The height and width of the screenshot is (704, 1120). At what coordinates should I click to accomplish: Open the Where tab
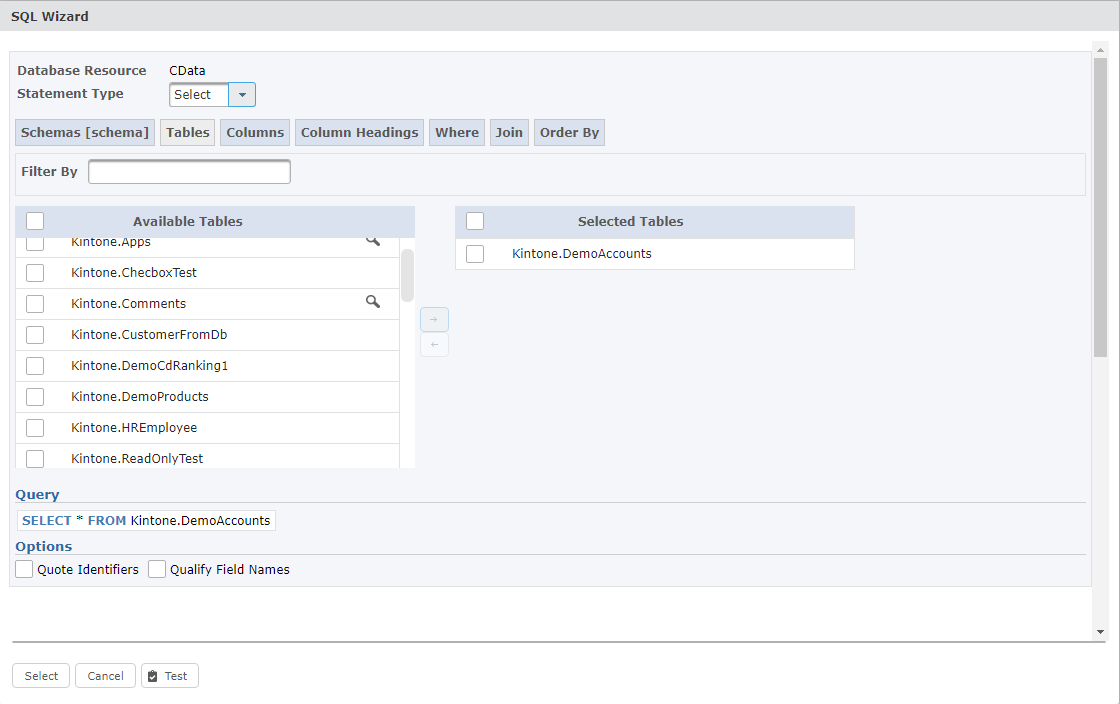pos(457,133)
